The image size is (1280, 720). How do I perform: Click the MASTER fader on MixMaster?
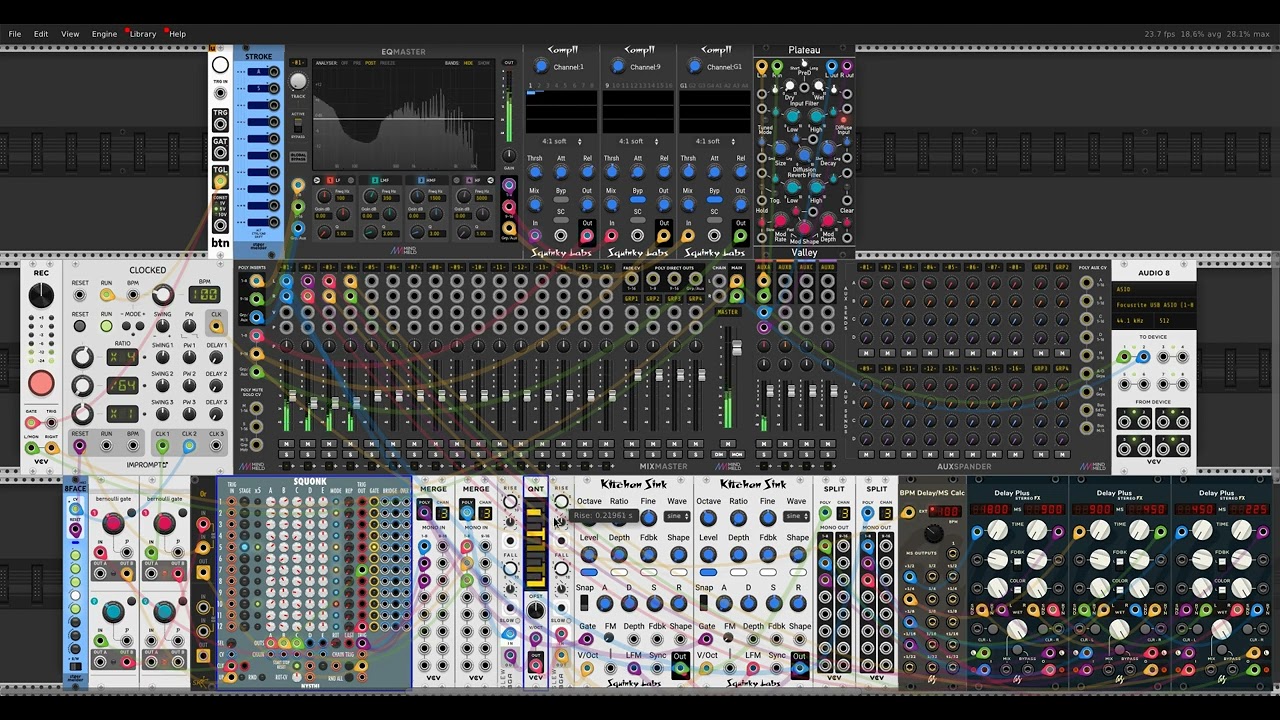pyautogui.click(x=737, y=349)
